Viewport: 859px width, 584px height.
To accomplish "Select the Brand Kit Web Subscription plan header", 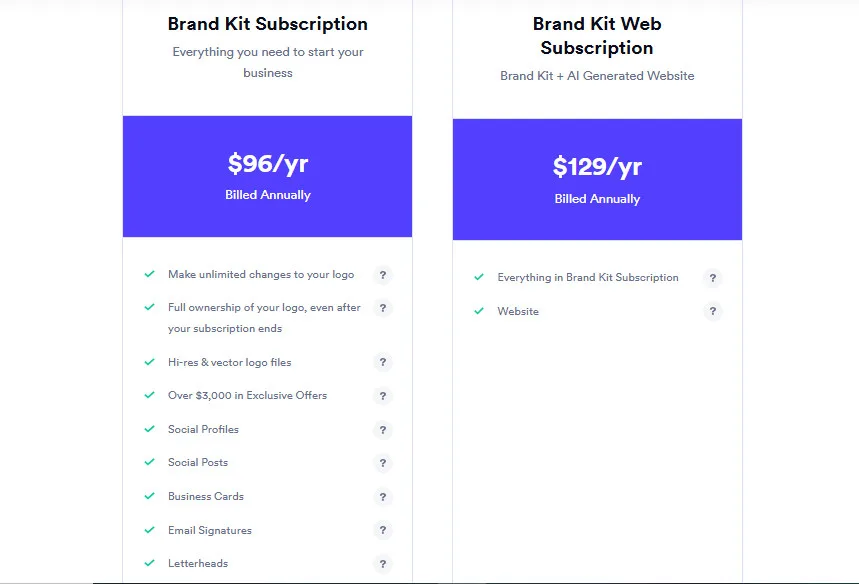I will click(596, 35).
